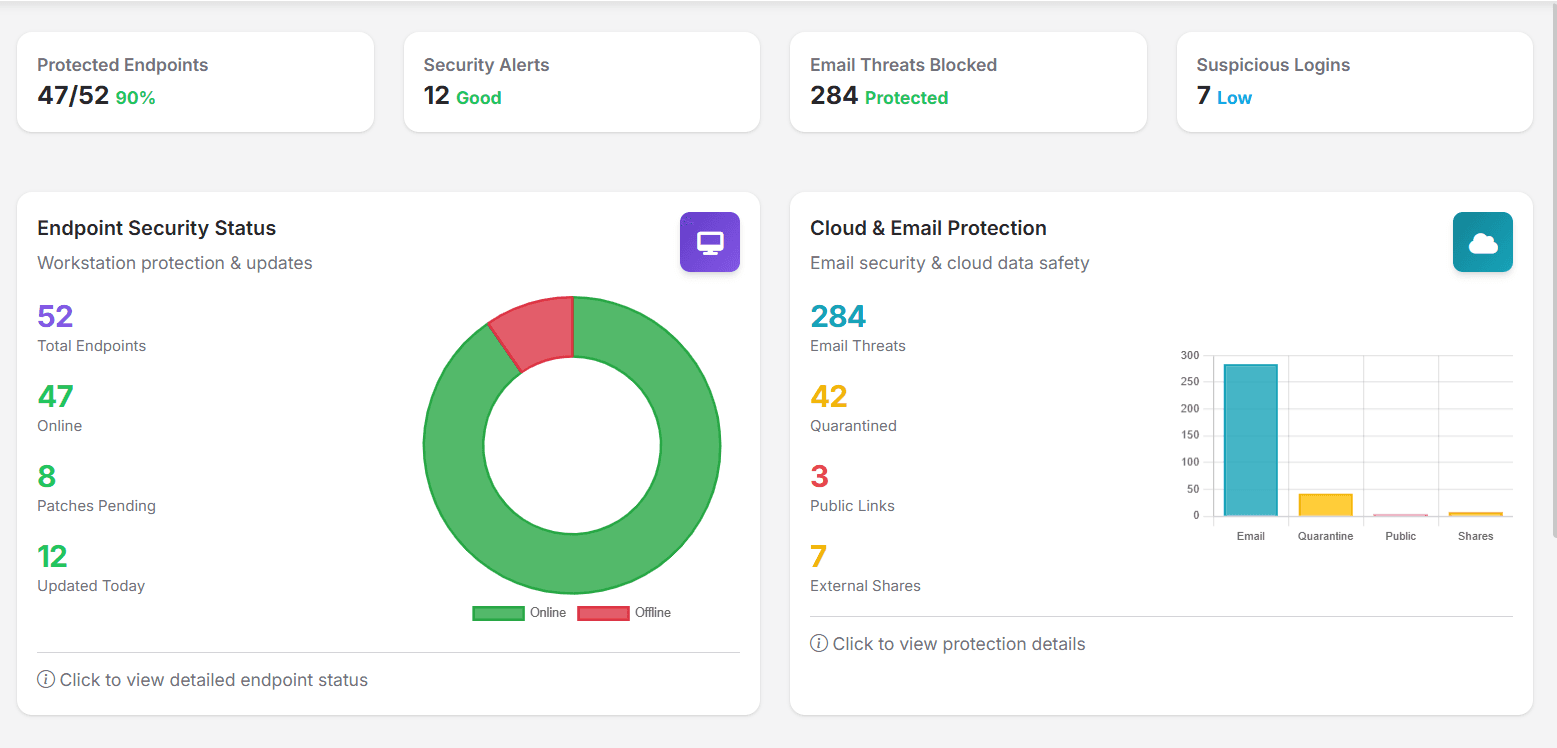Open detailed endpoint status via its link

214,679
